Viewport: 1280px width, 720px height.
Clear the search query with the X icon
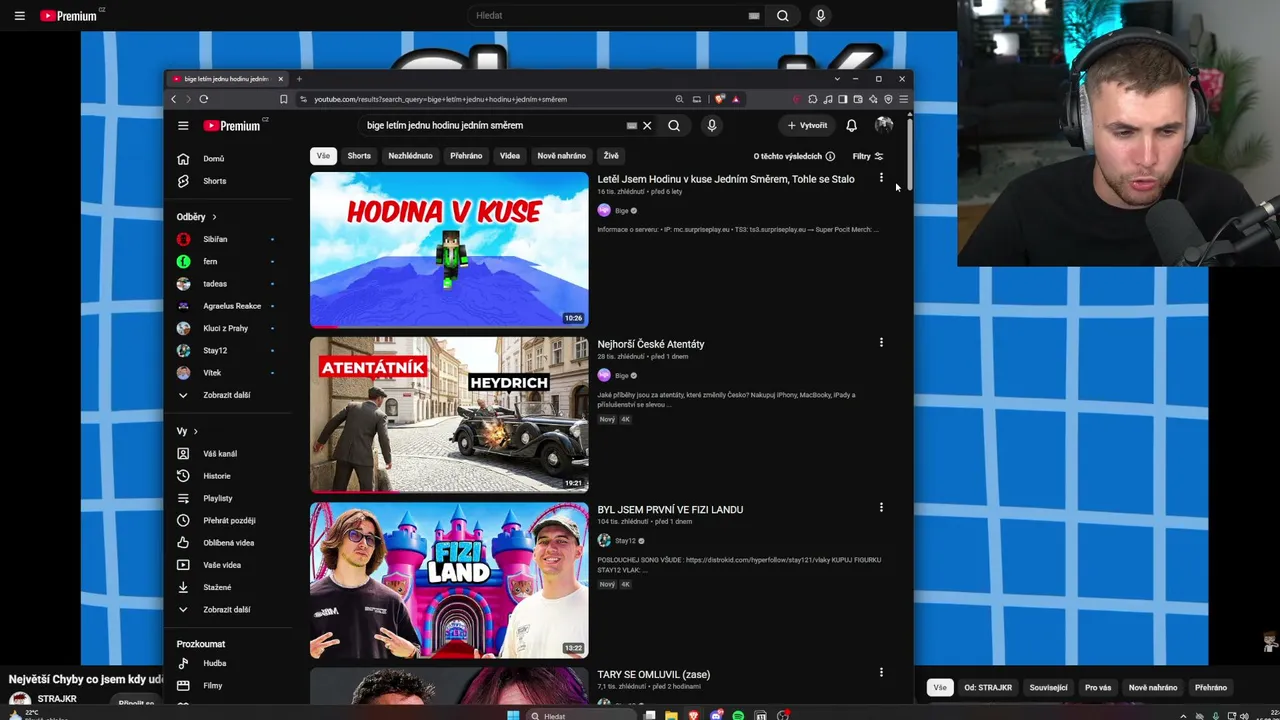[647, 126]
